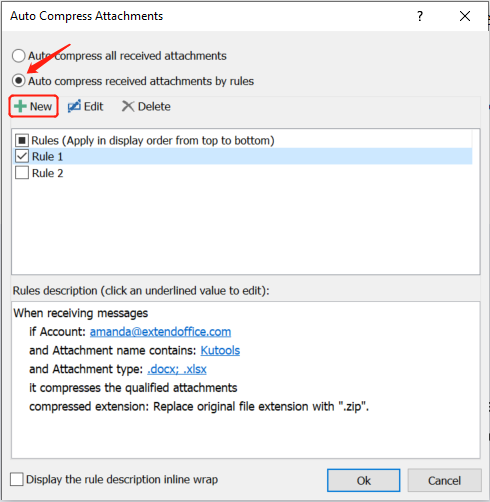Edit the .docx; .xlsx attachment type
Screen dimensions: 490x502
pos(177,369)
